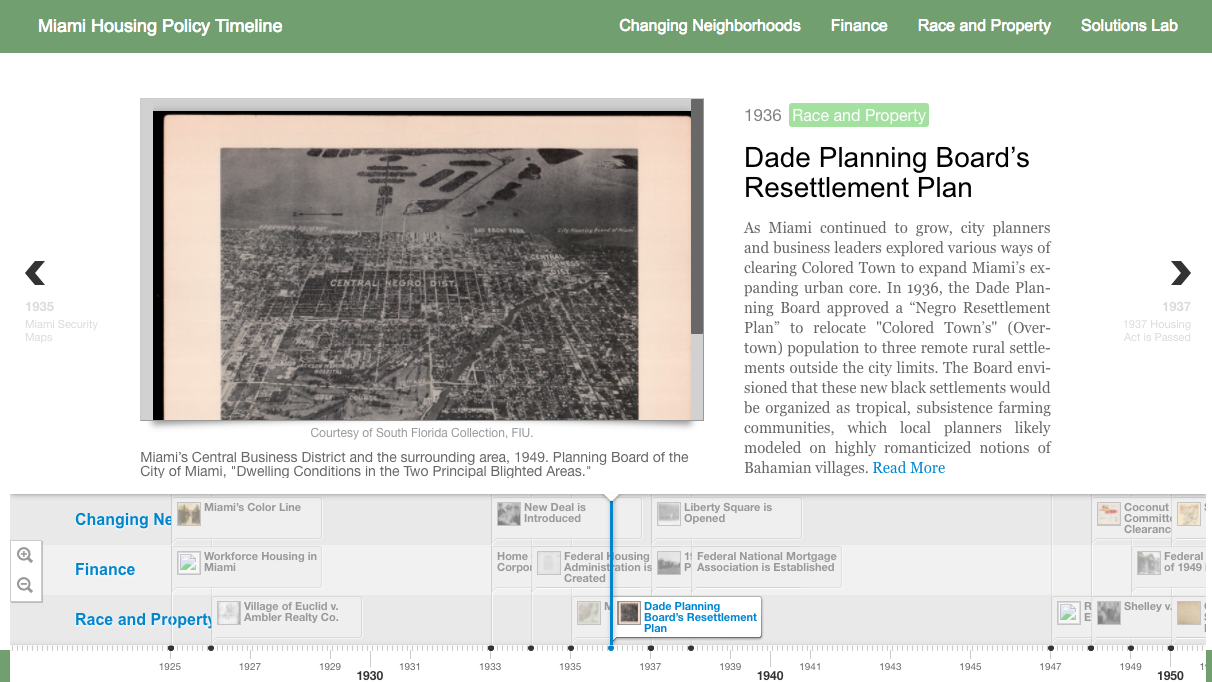
Task: Select Dade Planning Board's Resettlement Plan event
Action: point(686,617)
